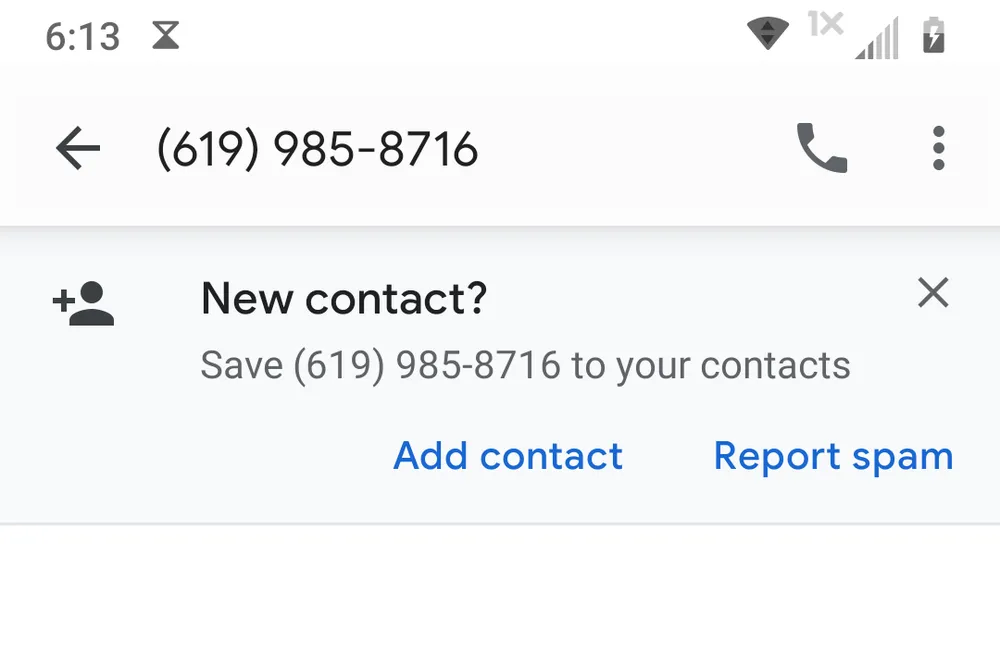Tap the back arrow in the header

(x=78, y=150)
